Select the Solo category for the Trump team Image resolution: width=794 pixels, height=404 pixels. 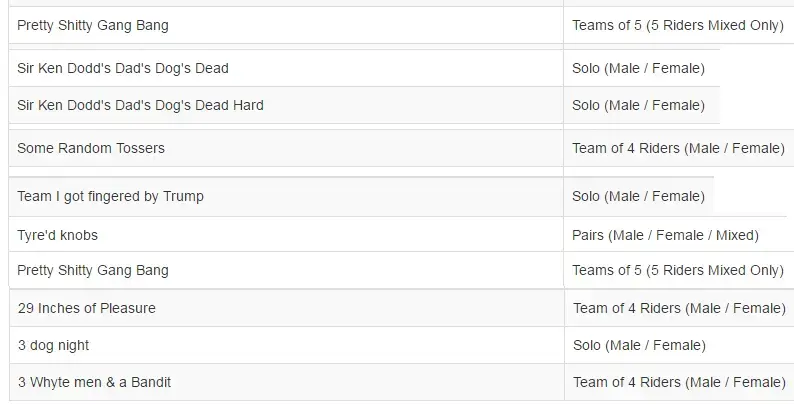[x=638, y=196]
